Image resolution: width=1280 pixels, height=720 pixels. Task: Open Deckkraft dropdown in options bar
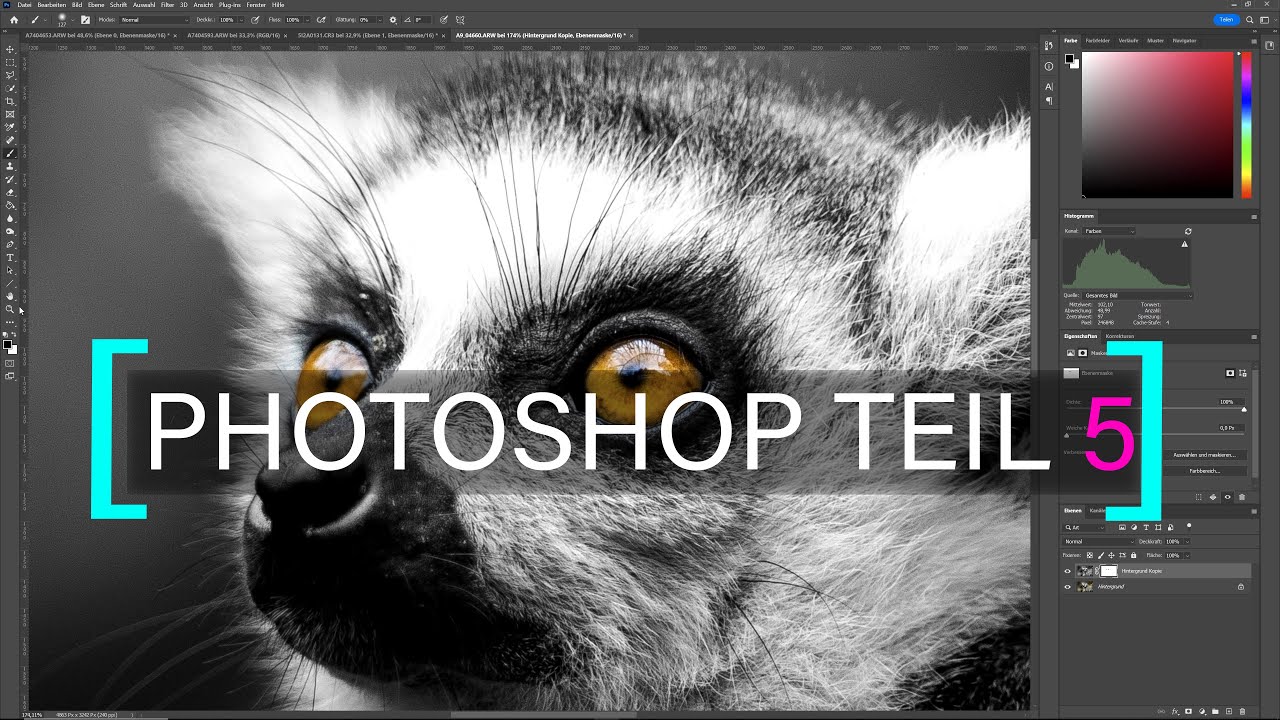[x=240, y=20]
